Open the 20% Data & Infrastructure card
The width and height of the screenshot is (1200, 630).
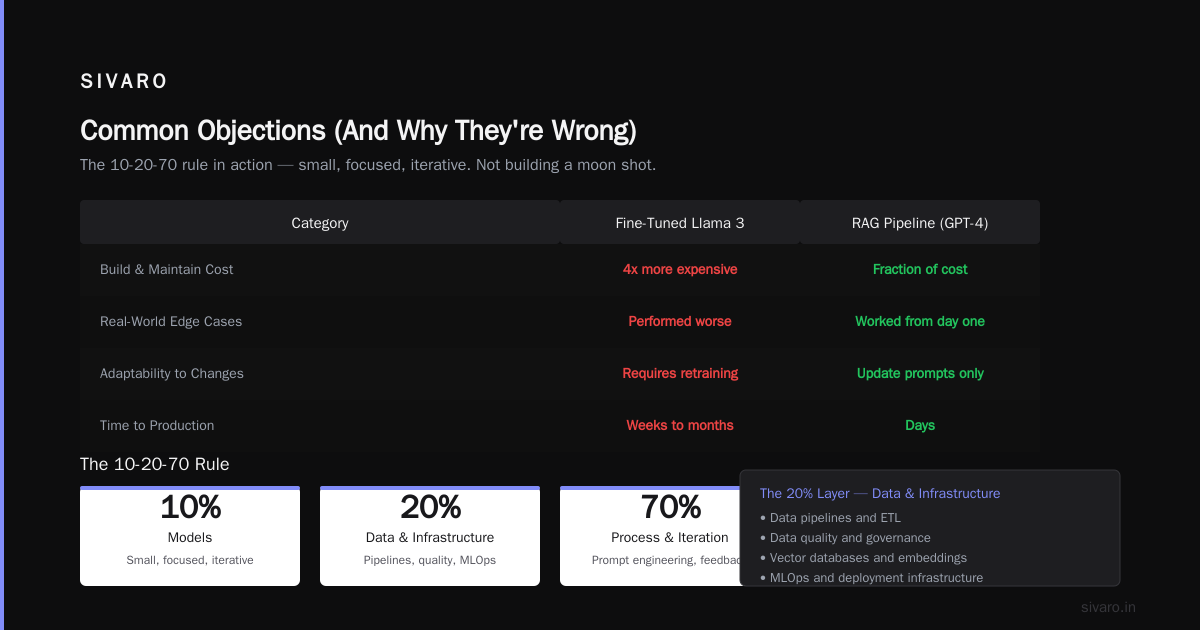[430, 536]
